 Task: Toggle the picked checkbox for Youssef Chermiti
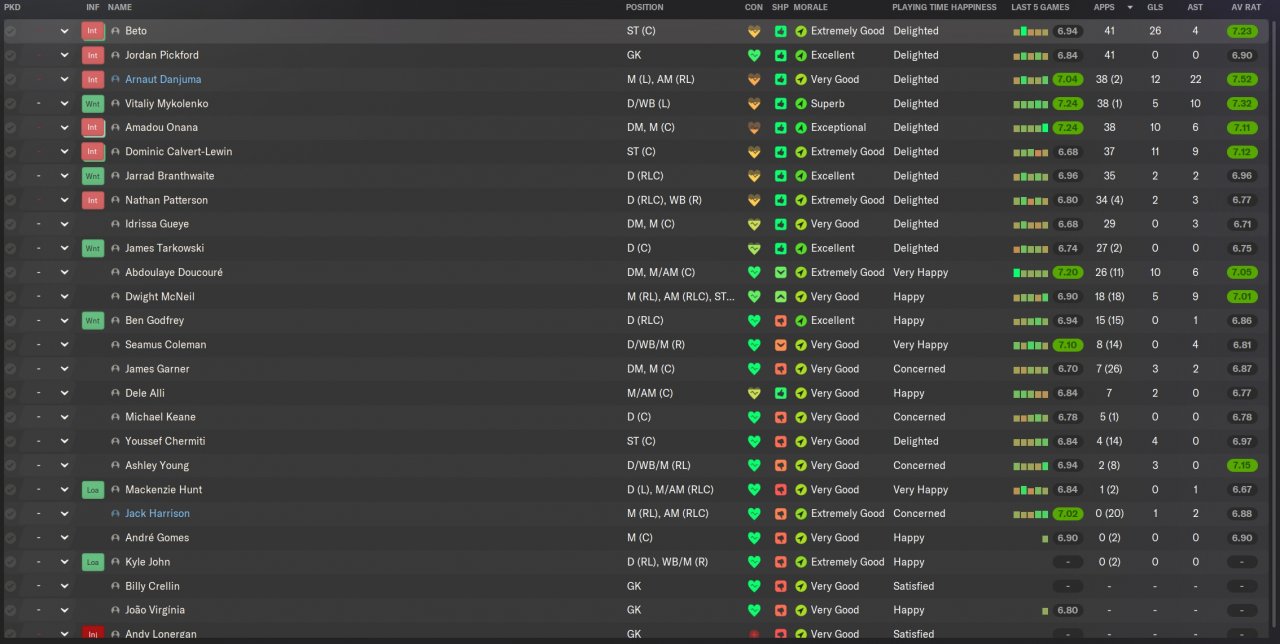click(10, 441)
